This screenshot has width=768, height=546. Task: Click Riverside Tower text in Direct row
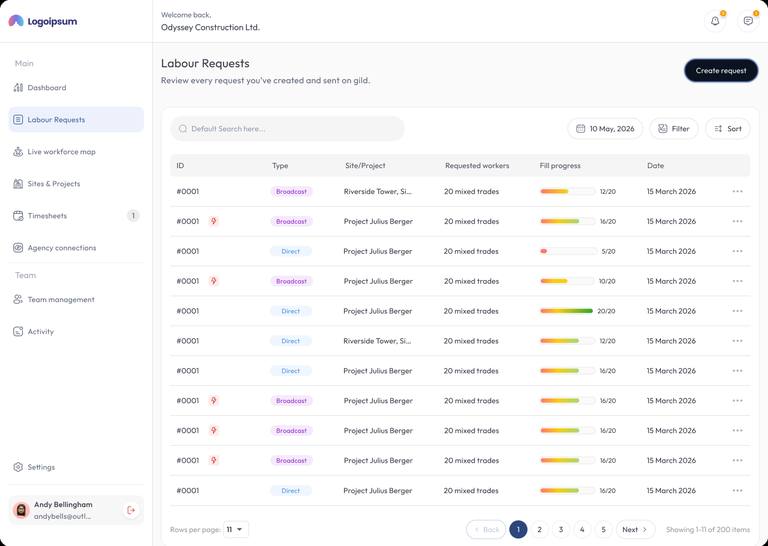[377, 341]
